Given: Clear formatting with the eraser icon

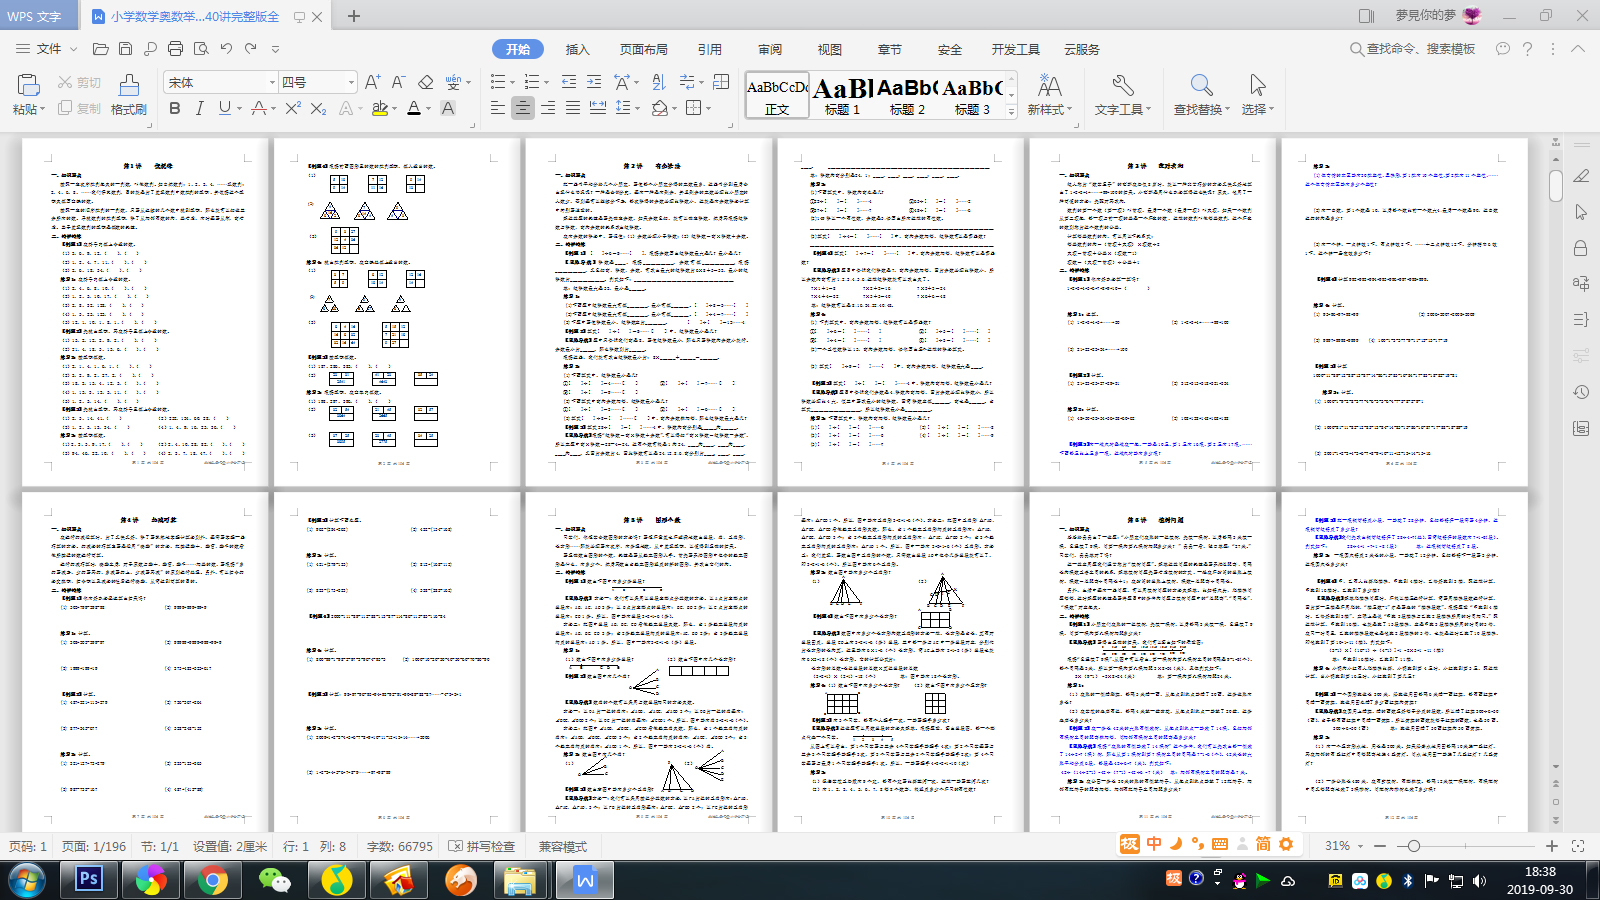Looking at the screenshot, I should coord(425,82).
